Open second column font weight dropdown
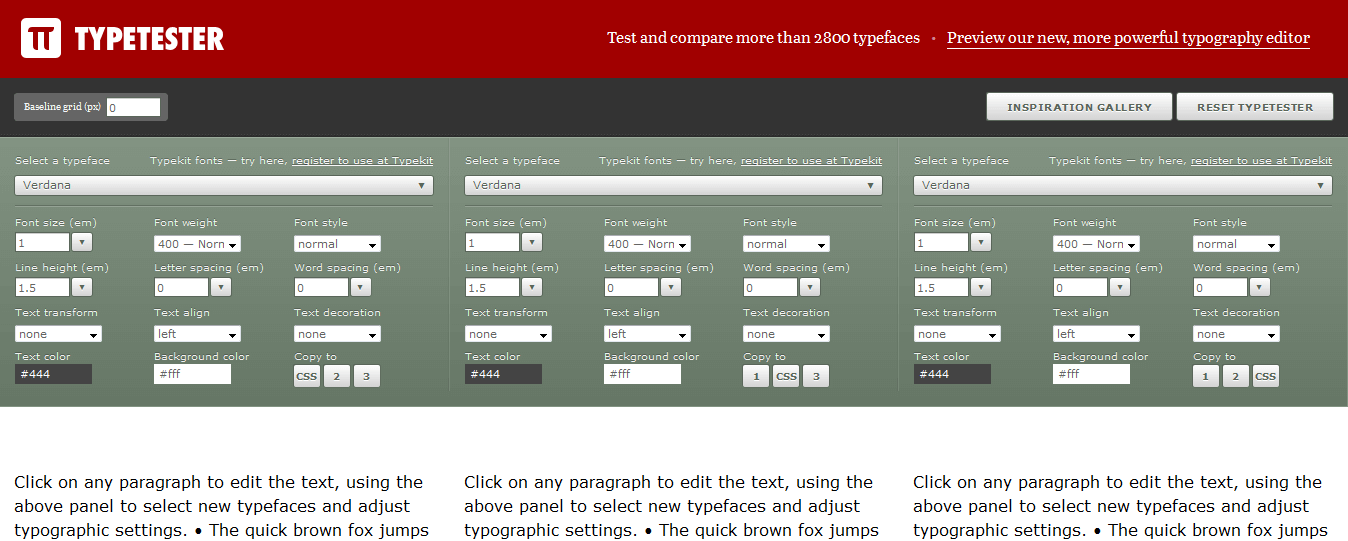Screen dimensions: 1348x541 pyautogui.click(x=647, y=244)
